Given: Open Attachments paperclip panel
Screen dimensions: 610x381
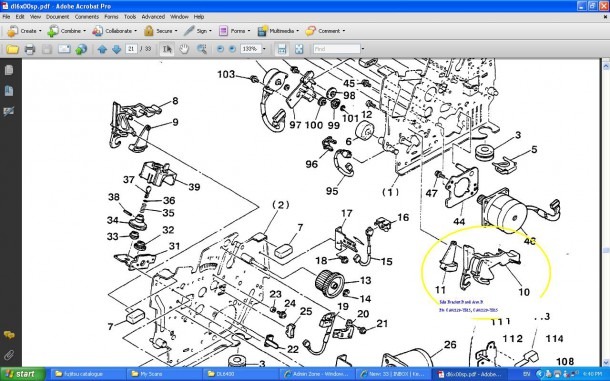Looking at the screenshot, I should tap(9, 355).
